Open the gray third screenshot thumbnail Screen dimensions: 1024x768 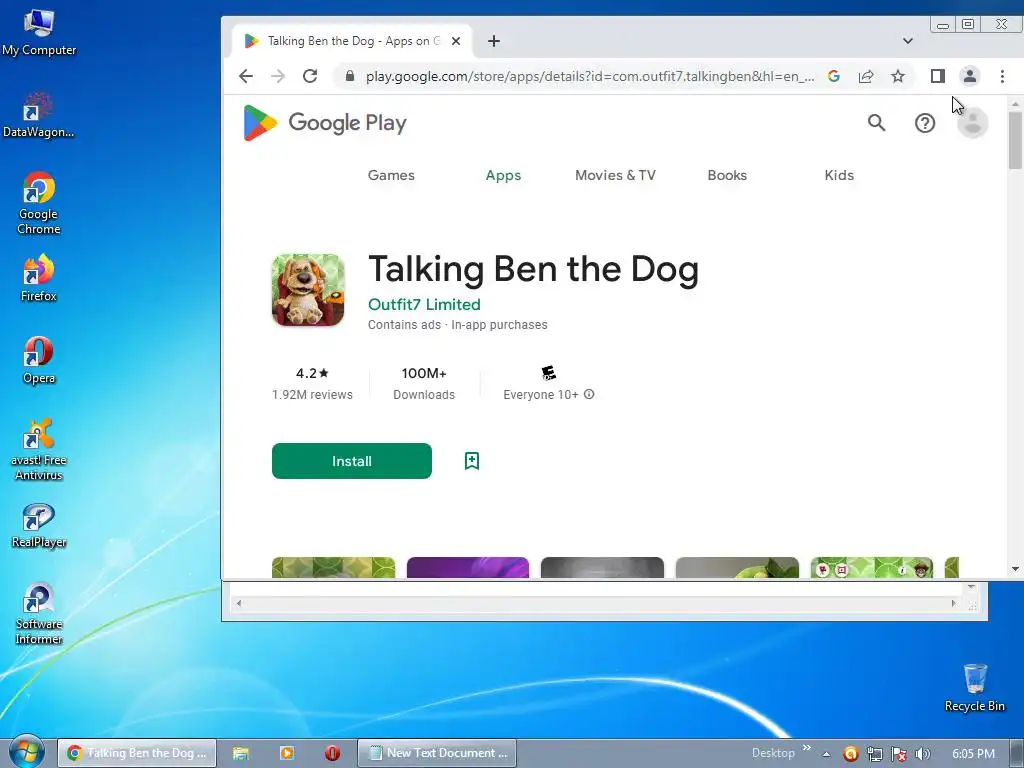coord(602,568)
